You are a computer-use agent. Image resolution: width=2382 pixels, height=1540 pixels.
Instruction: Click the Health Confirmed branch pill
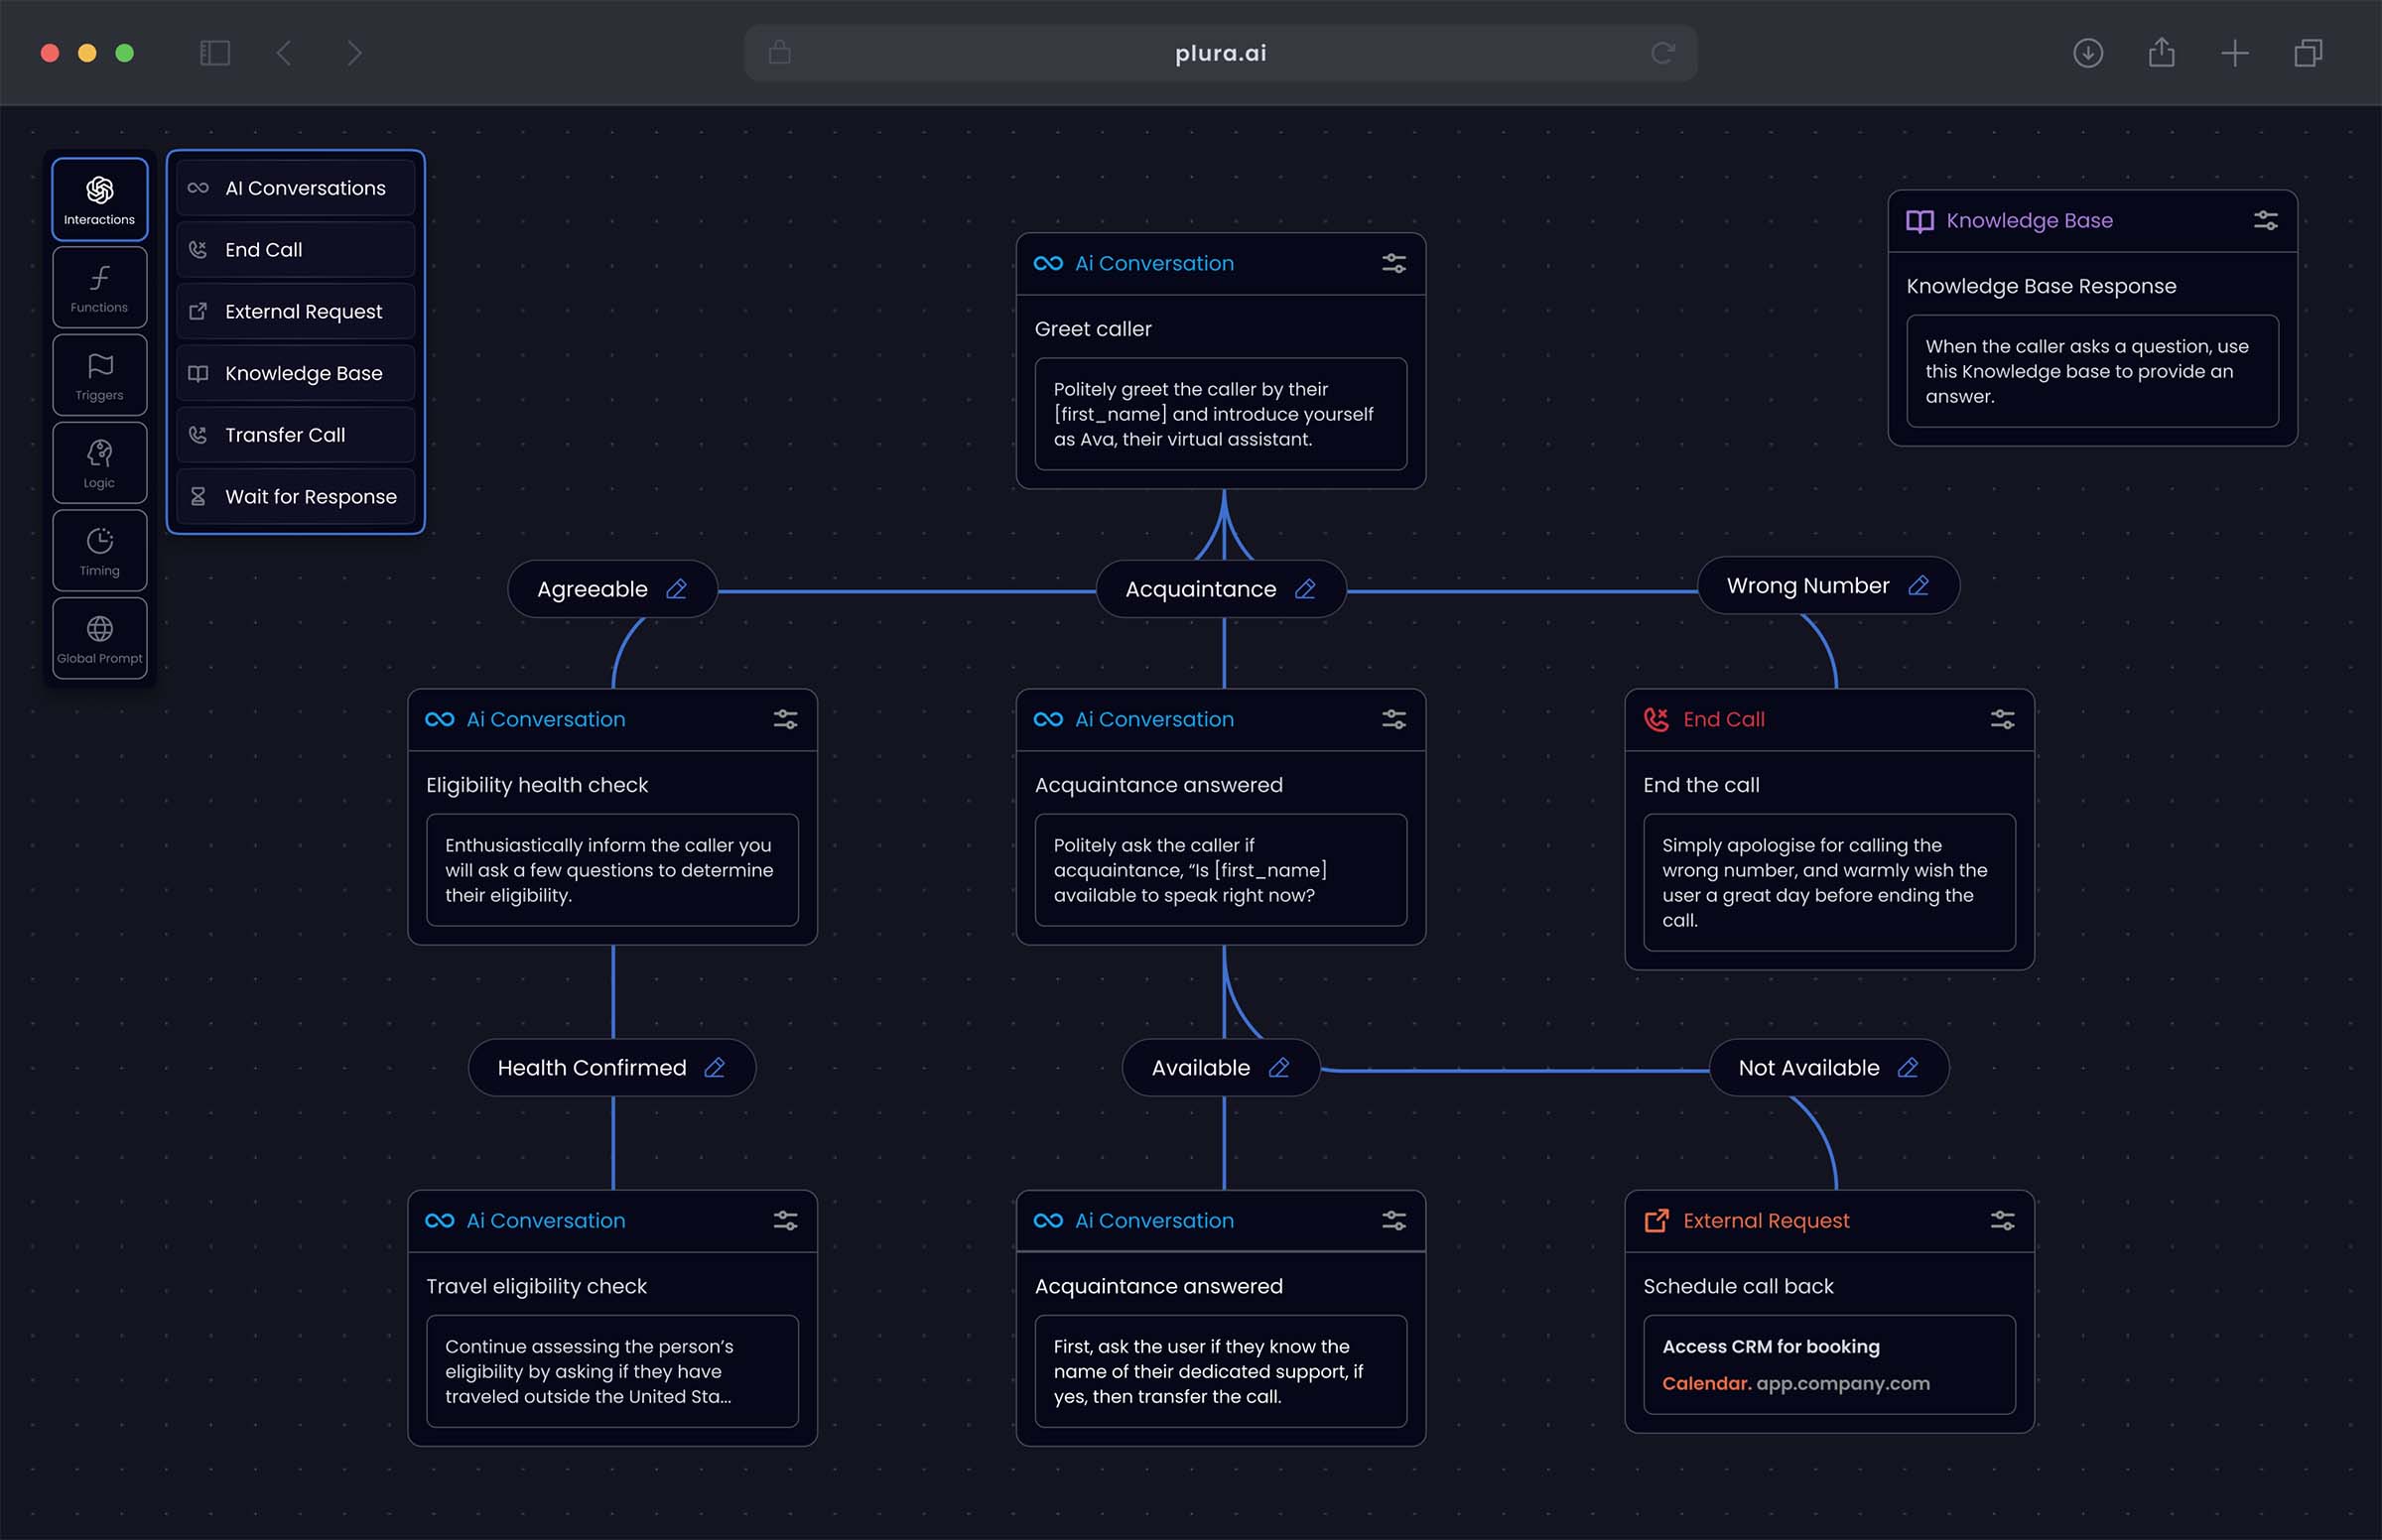tap(612, 1068)
